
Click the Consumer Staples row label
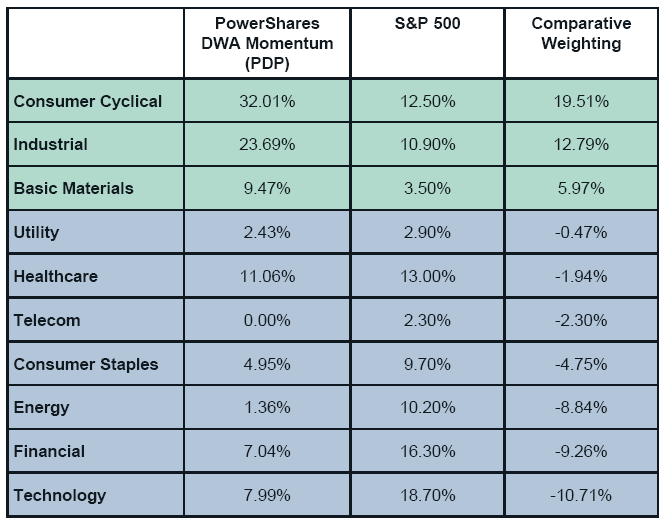pyautogui.click(x=86, y=364)
